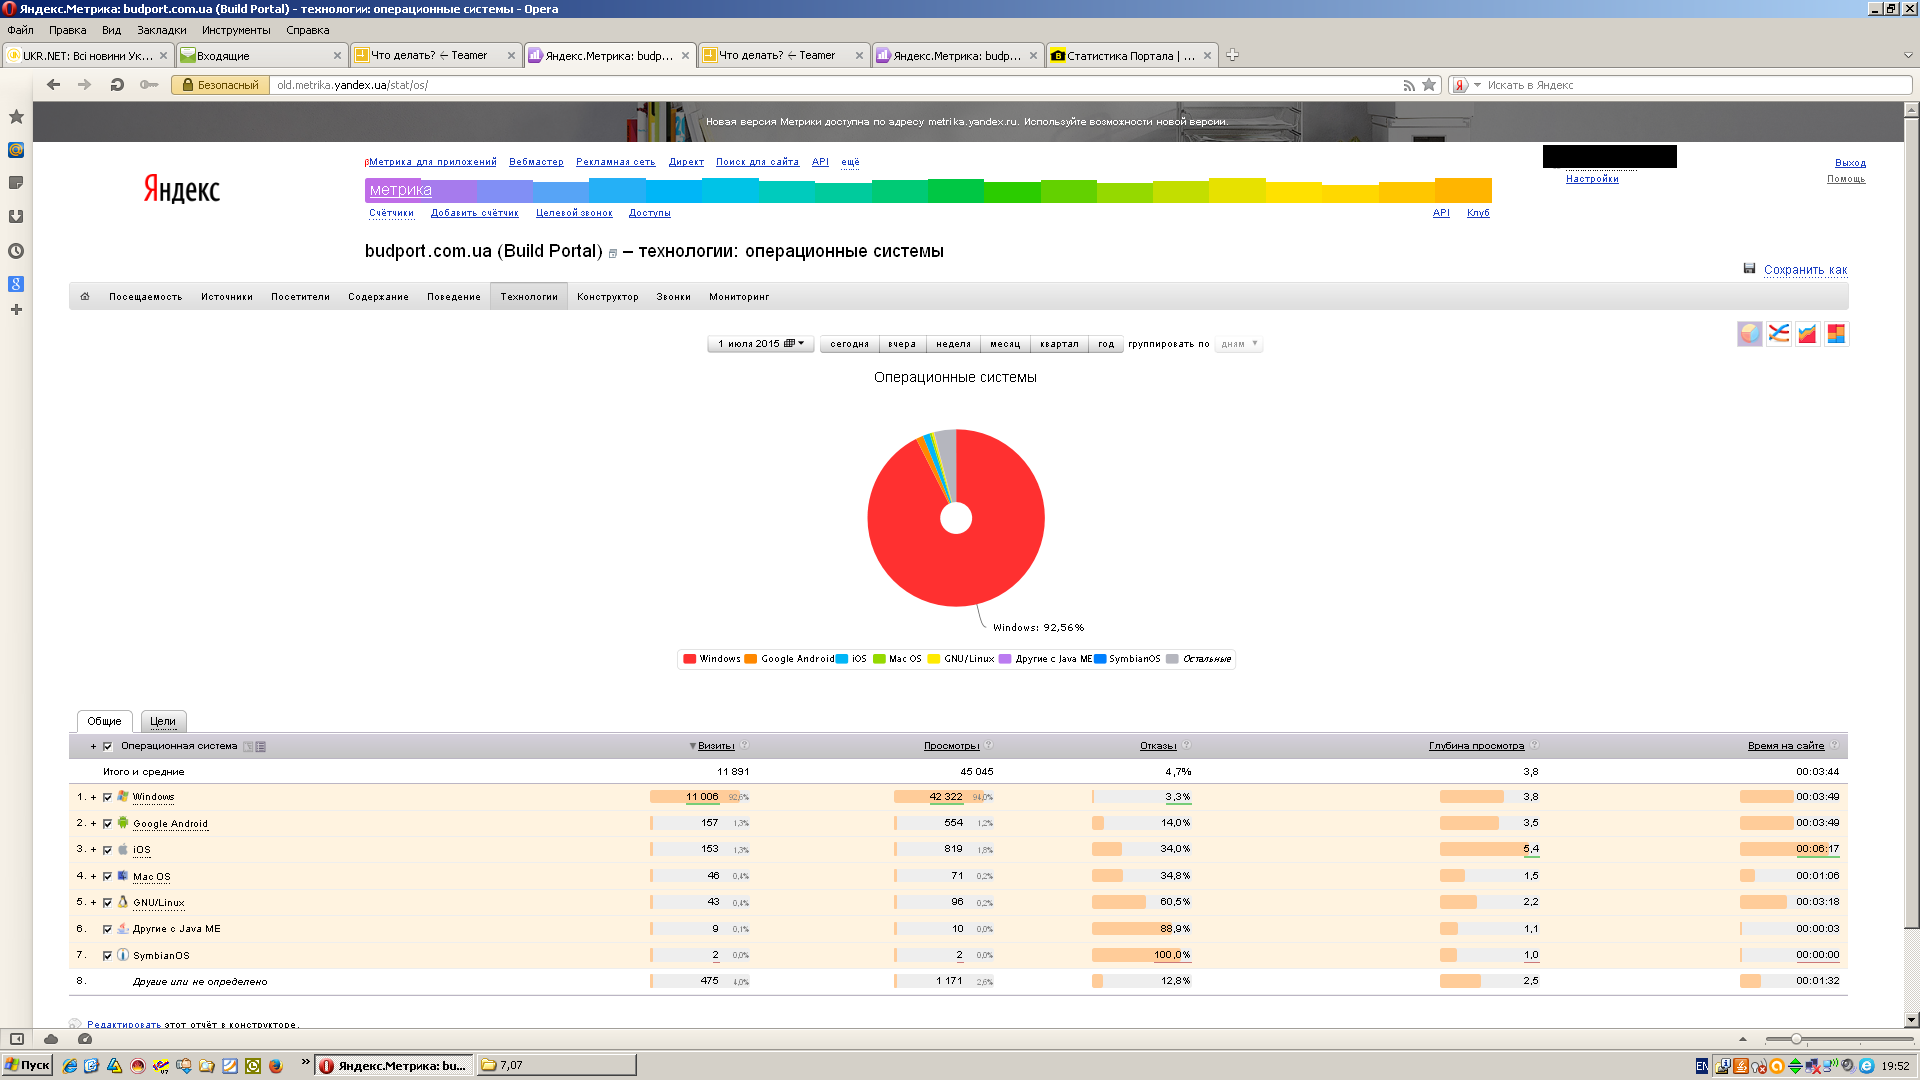Sort table by Отказы column
This screenshot has width=1920, height=1080.
point(1158,746)
